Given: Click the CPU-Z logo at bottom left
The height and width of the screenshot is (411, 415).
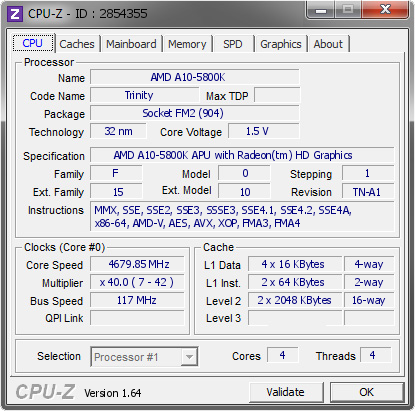Looking at the screenshot, I should click(45, 391).
